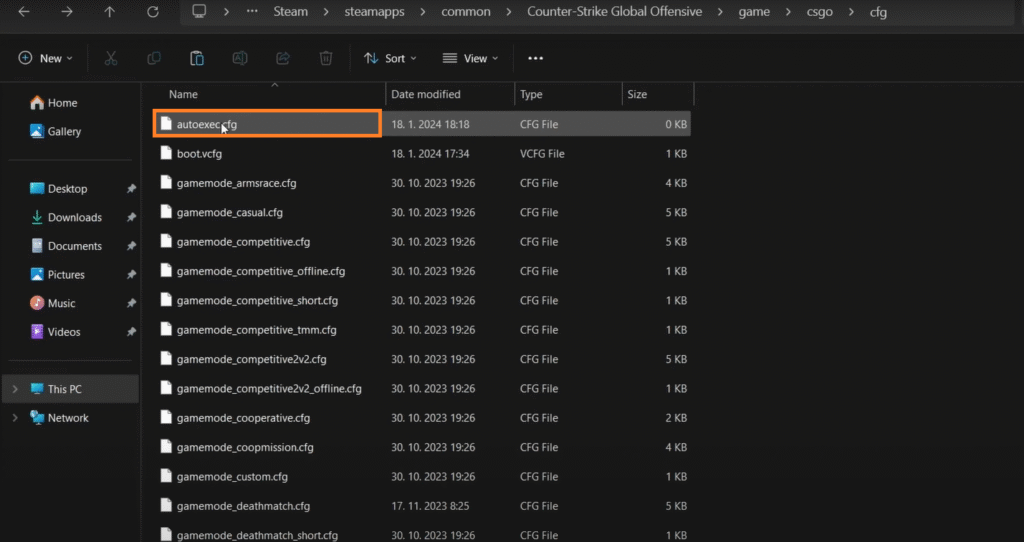Expand the Network tree node
The image size is (1024, 542).
15,418
